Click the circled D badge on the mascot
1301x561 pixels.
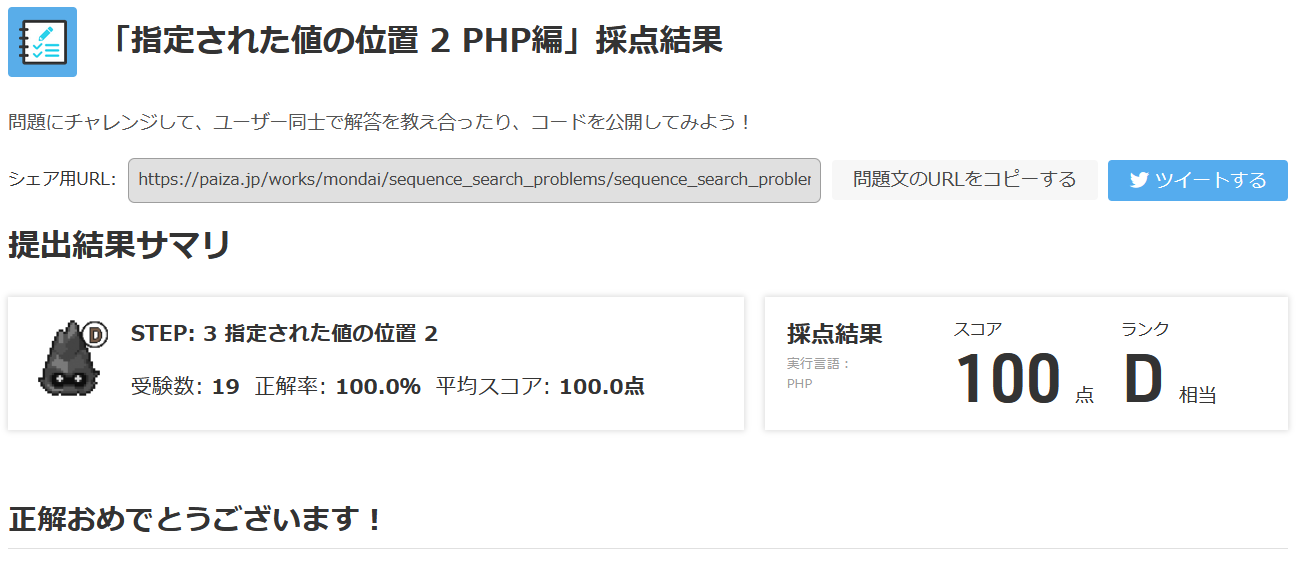click(x=97, y=333)
